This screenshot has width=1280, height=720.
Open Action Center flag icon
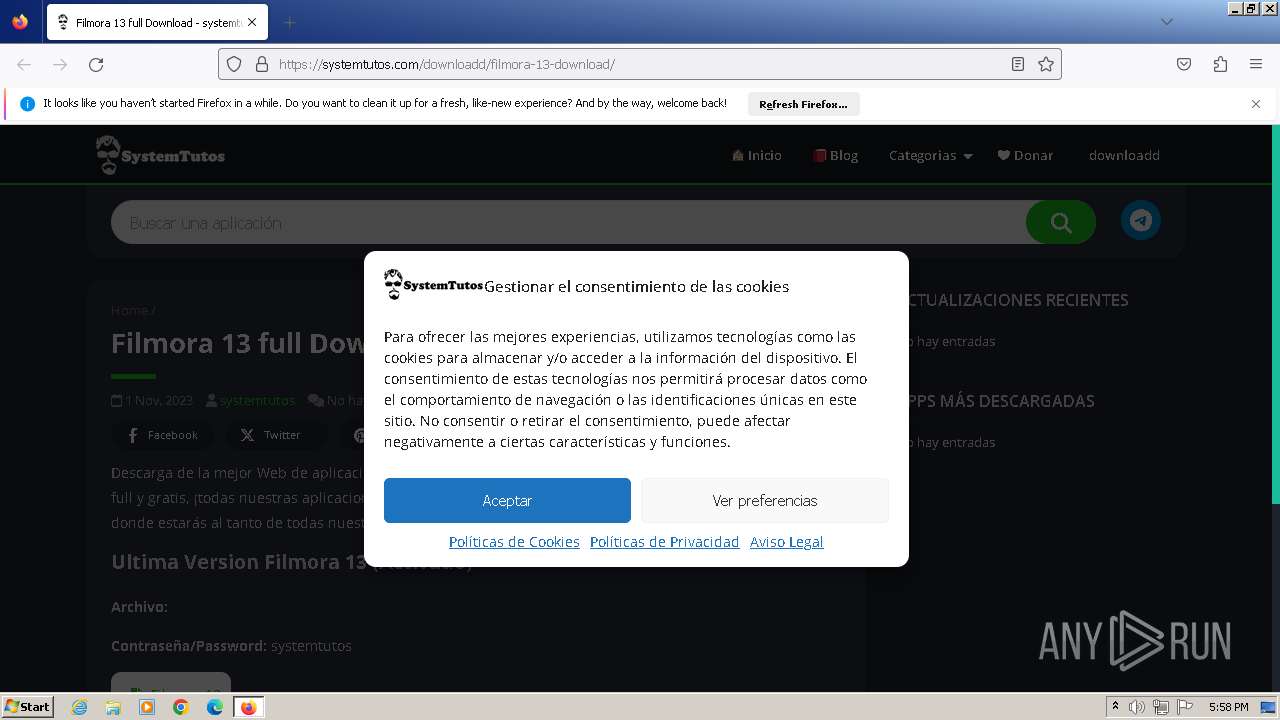(1185, 707)
